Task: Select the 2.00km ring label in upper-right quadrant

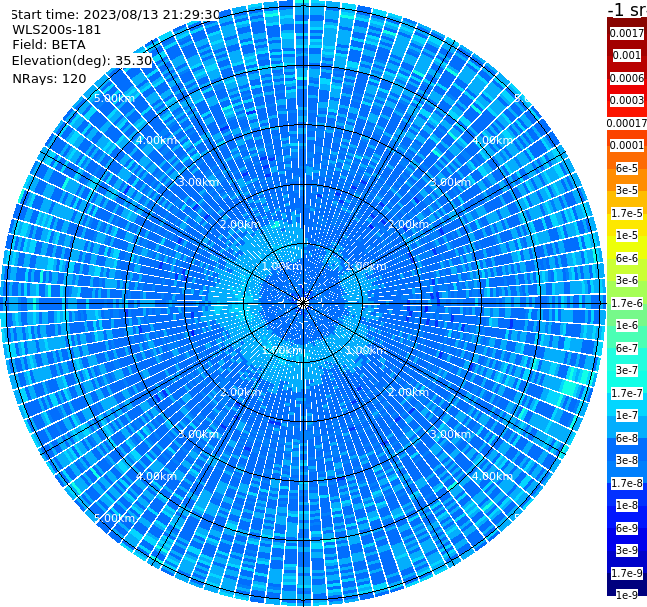Action: [409, 224]
